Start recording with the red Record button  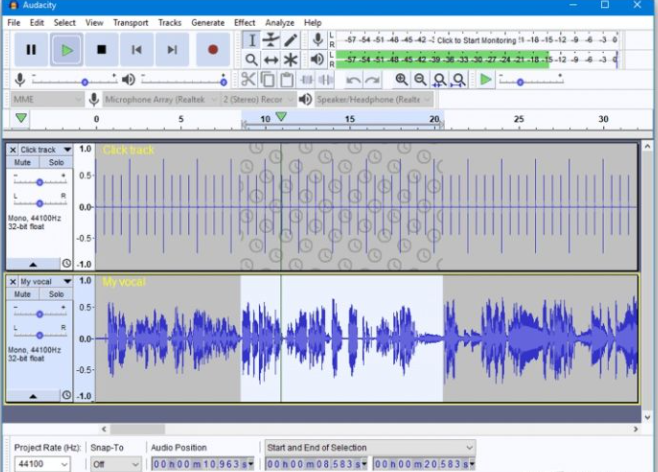click(x=213, y=50)
